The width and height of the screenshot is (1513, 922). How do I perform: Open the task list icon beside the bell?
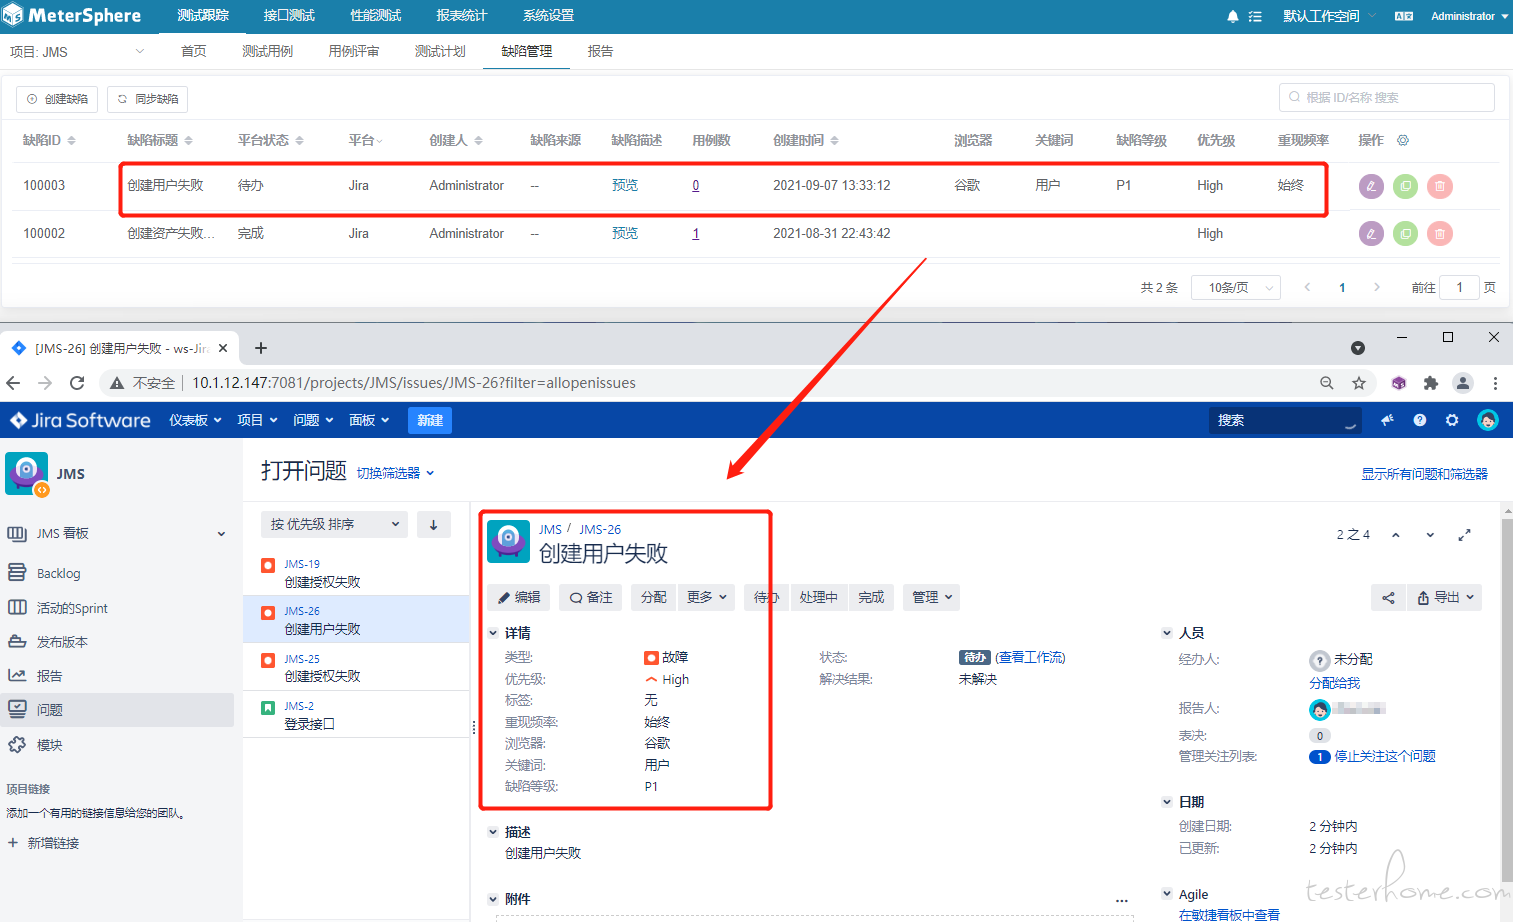coord(1255,16)
